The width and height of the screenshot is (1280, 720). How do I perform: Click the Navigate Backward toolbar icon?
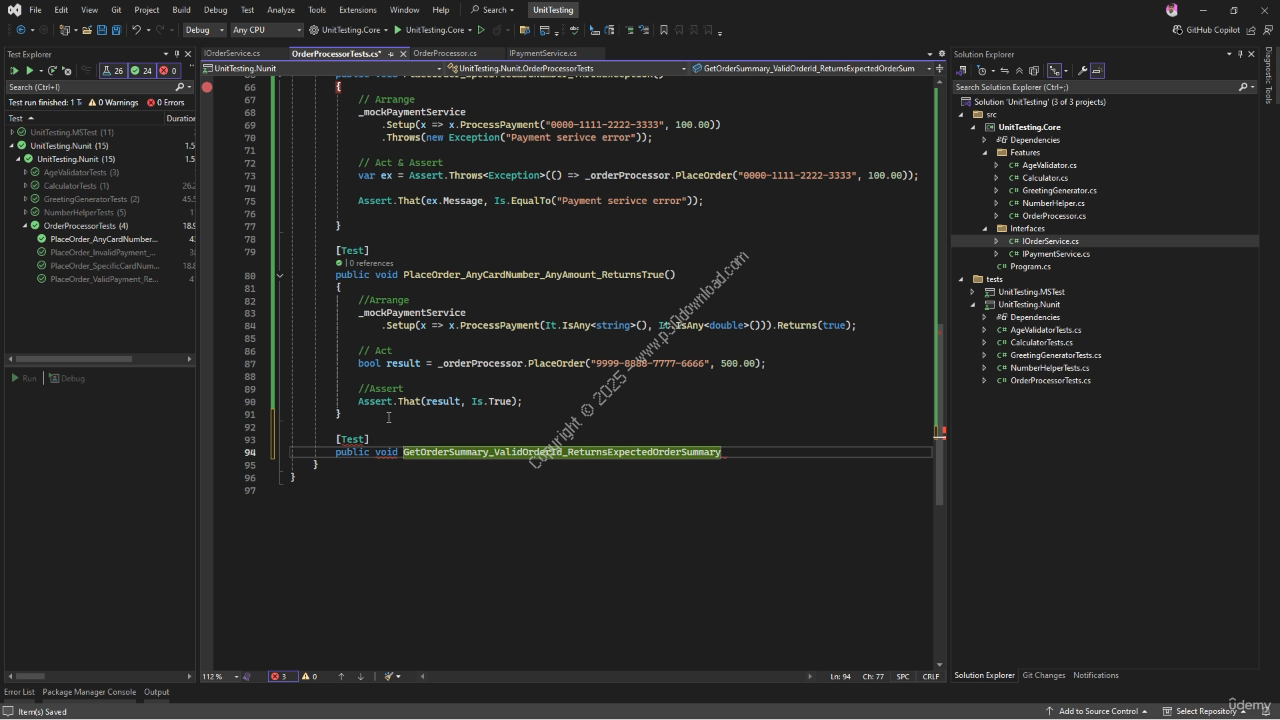[22, 30]
